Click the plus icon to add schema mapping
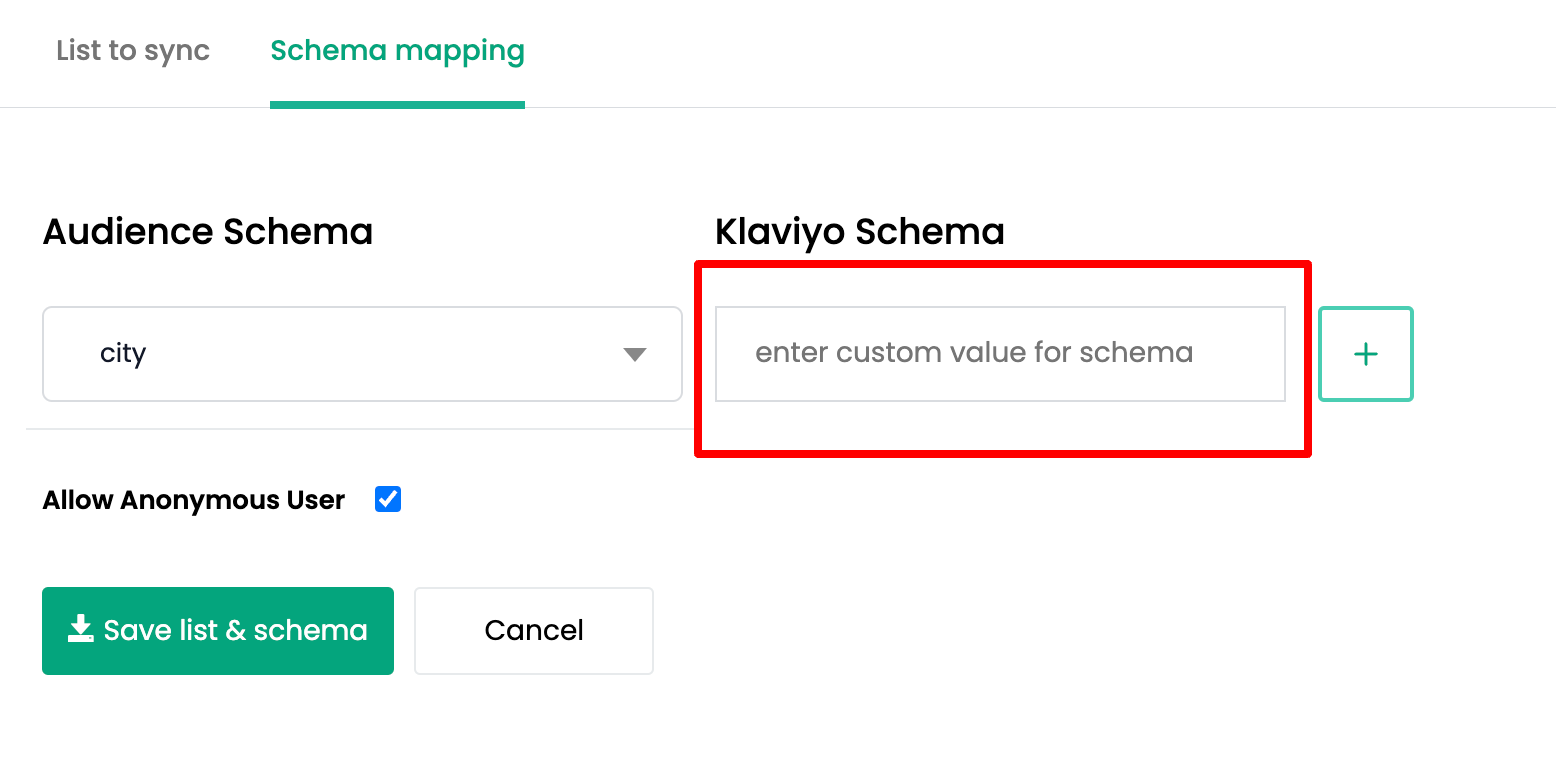 point(1365,354)
